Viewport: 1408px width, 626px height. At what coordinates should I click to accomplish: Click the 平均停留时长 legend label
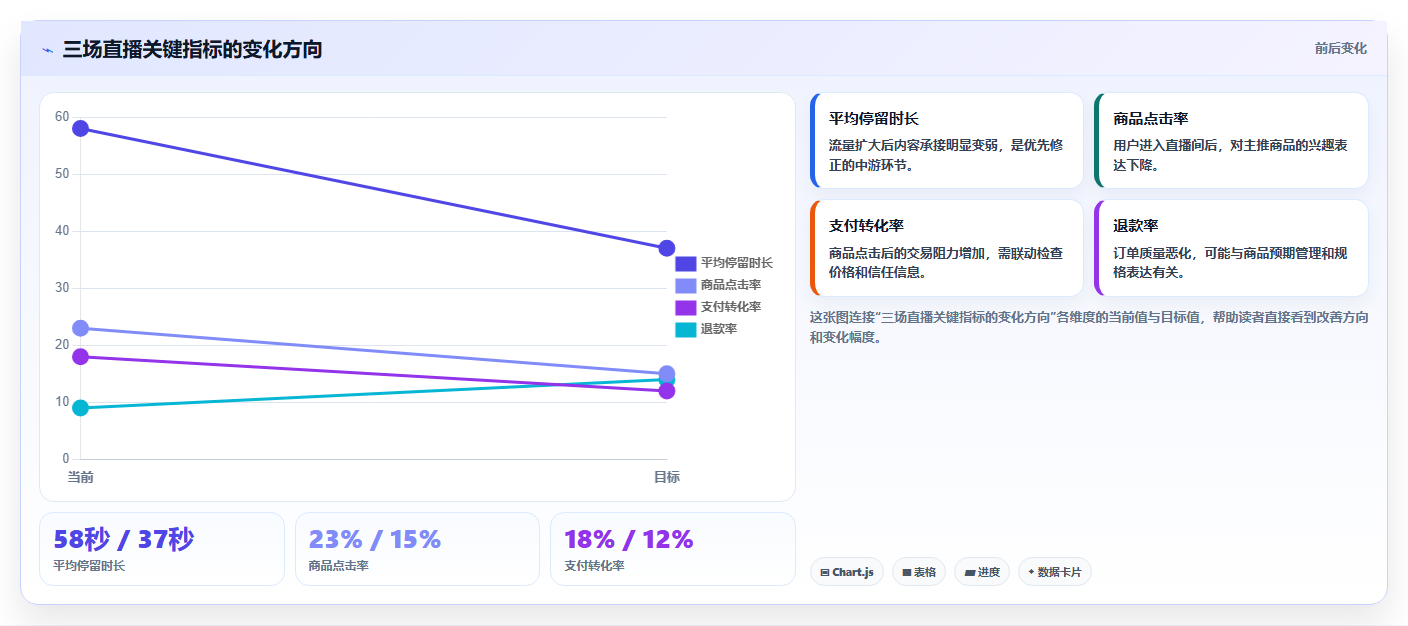(x=737, y=263)
